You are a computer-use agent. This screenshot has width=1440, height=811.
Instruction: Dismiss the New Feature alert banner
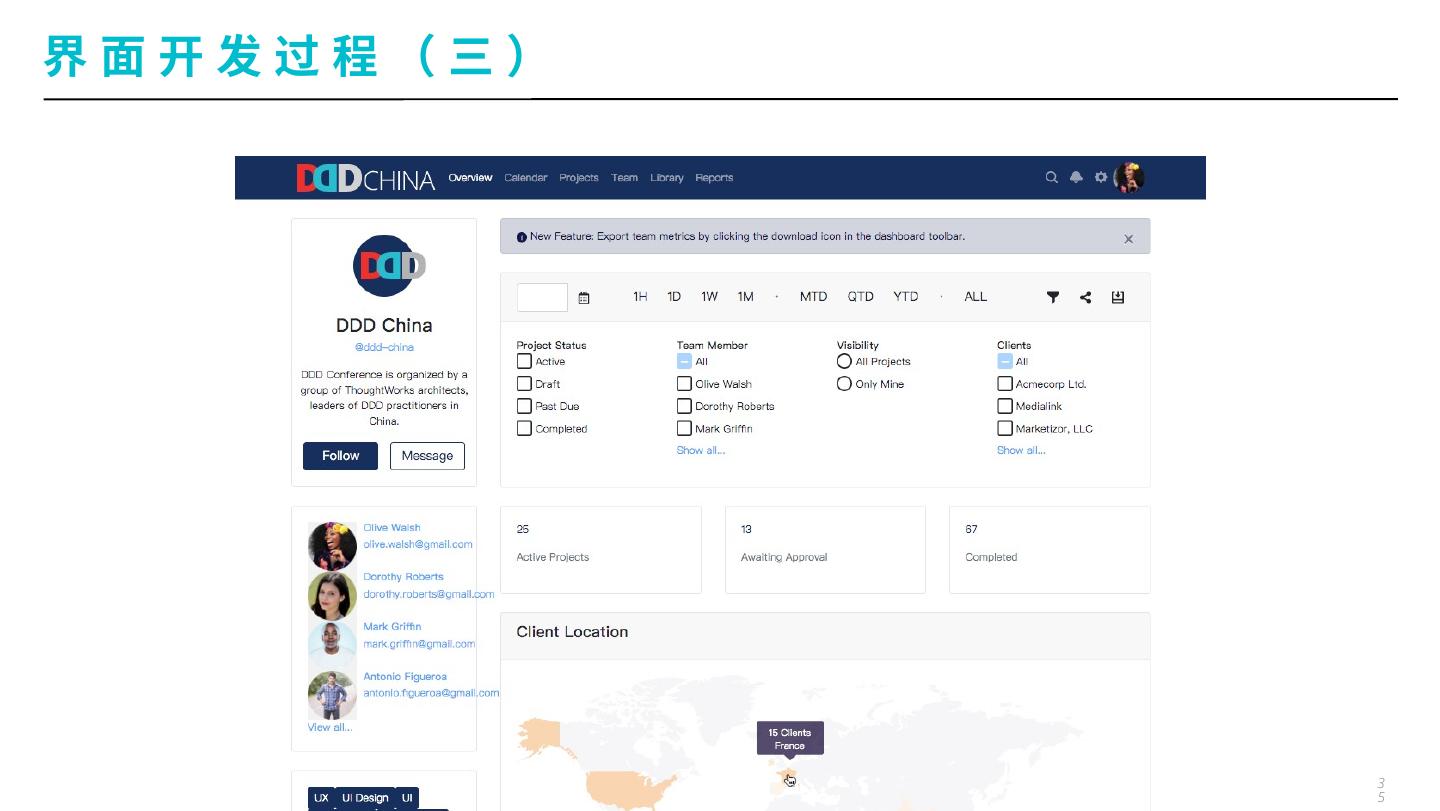click(x=1128, y=239)
